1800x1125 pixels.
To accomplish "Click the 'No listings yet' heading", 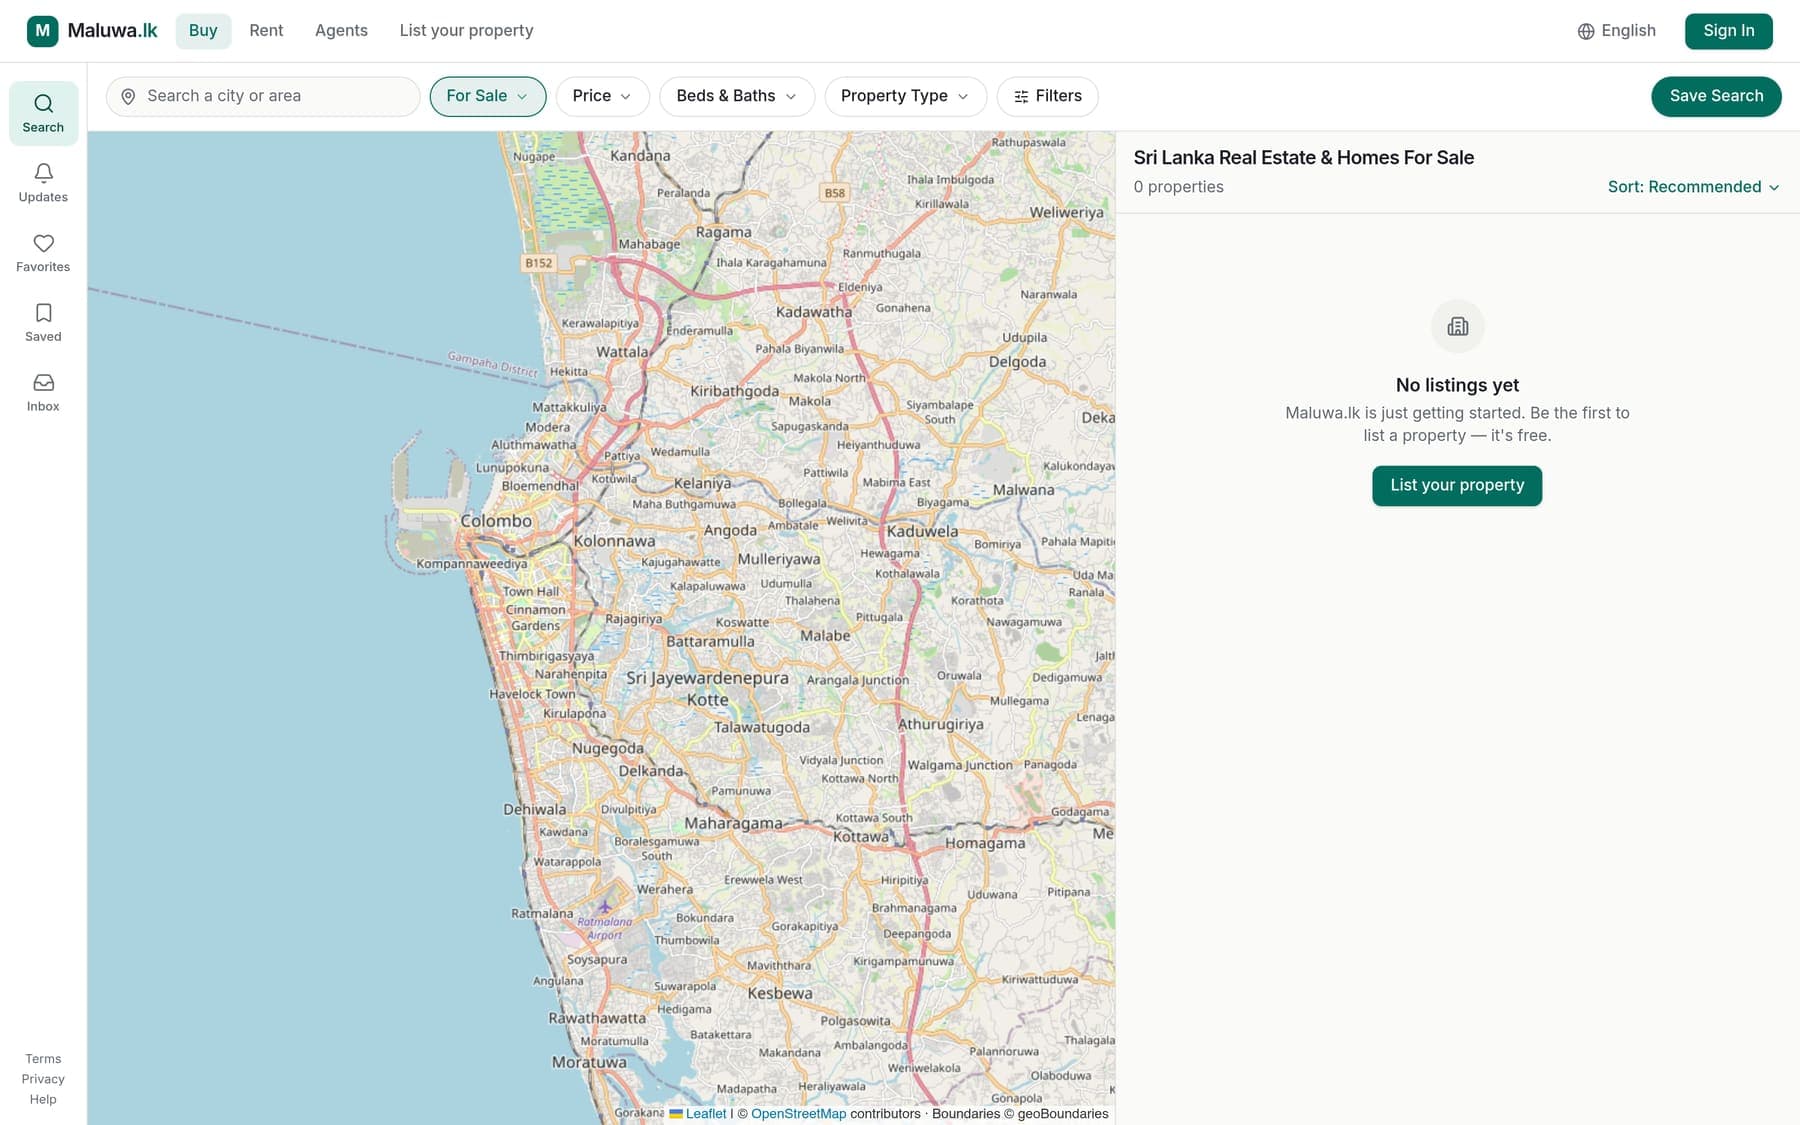I will pos(1457,385).
